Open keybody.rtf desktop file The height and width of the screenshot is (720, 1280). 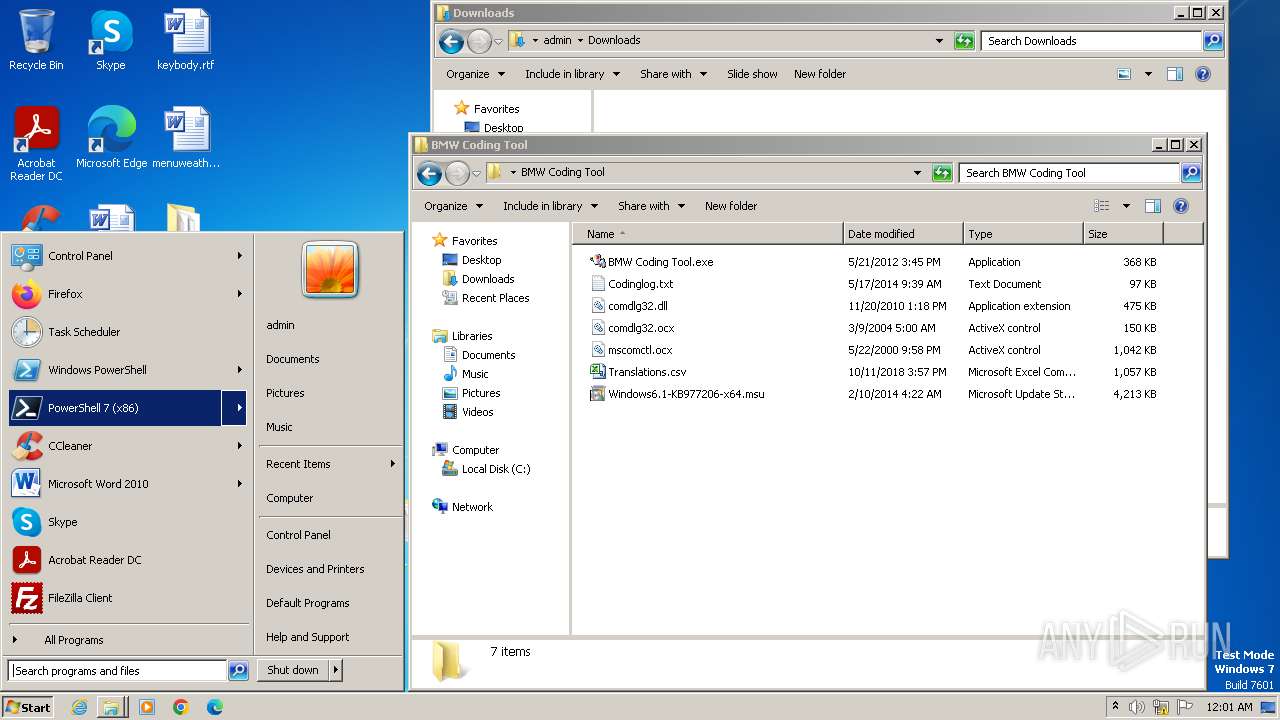point(186,40)
